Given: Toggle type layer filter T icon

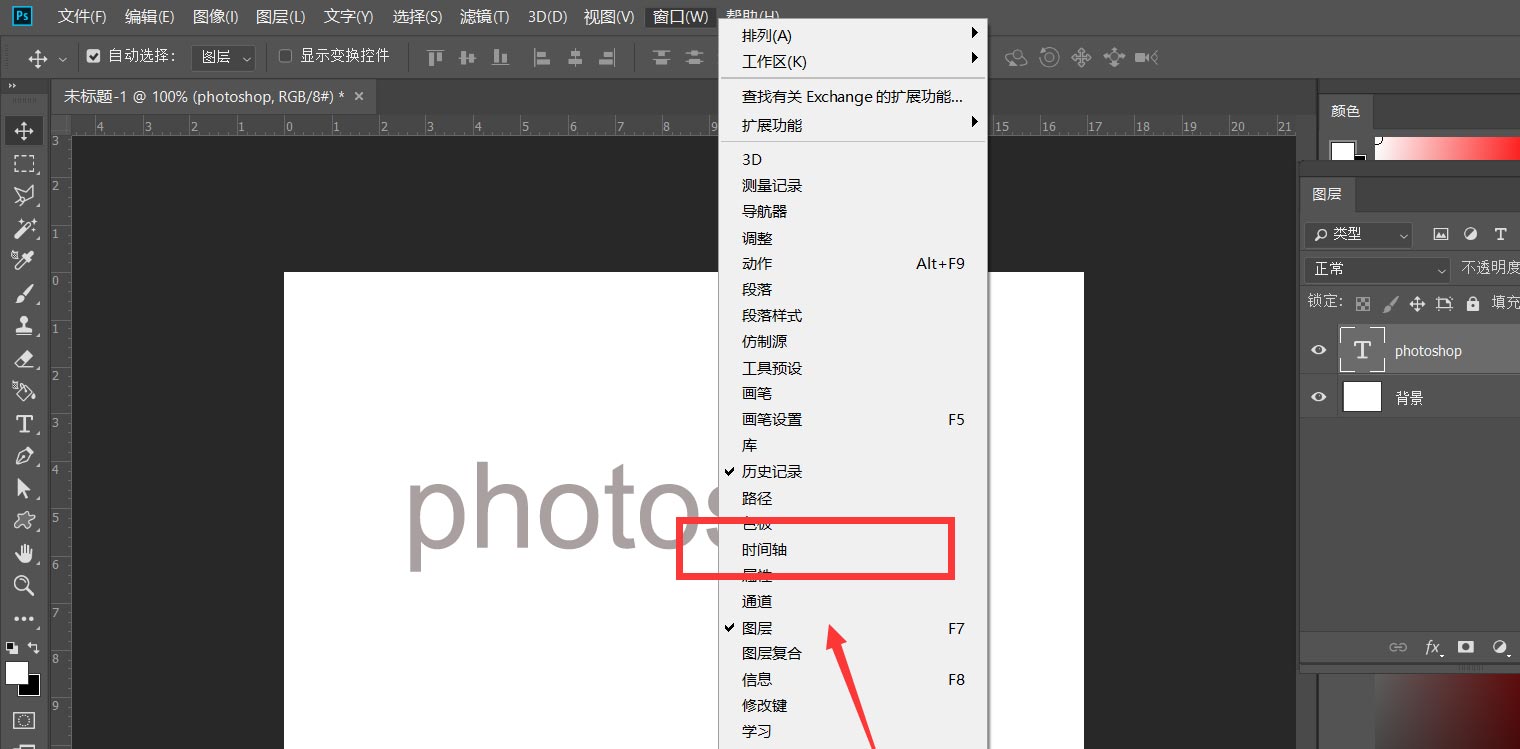Looking at the screenshot, I should click(1500, 234).
